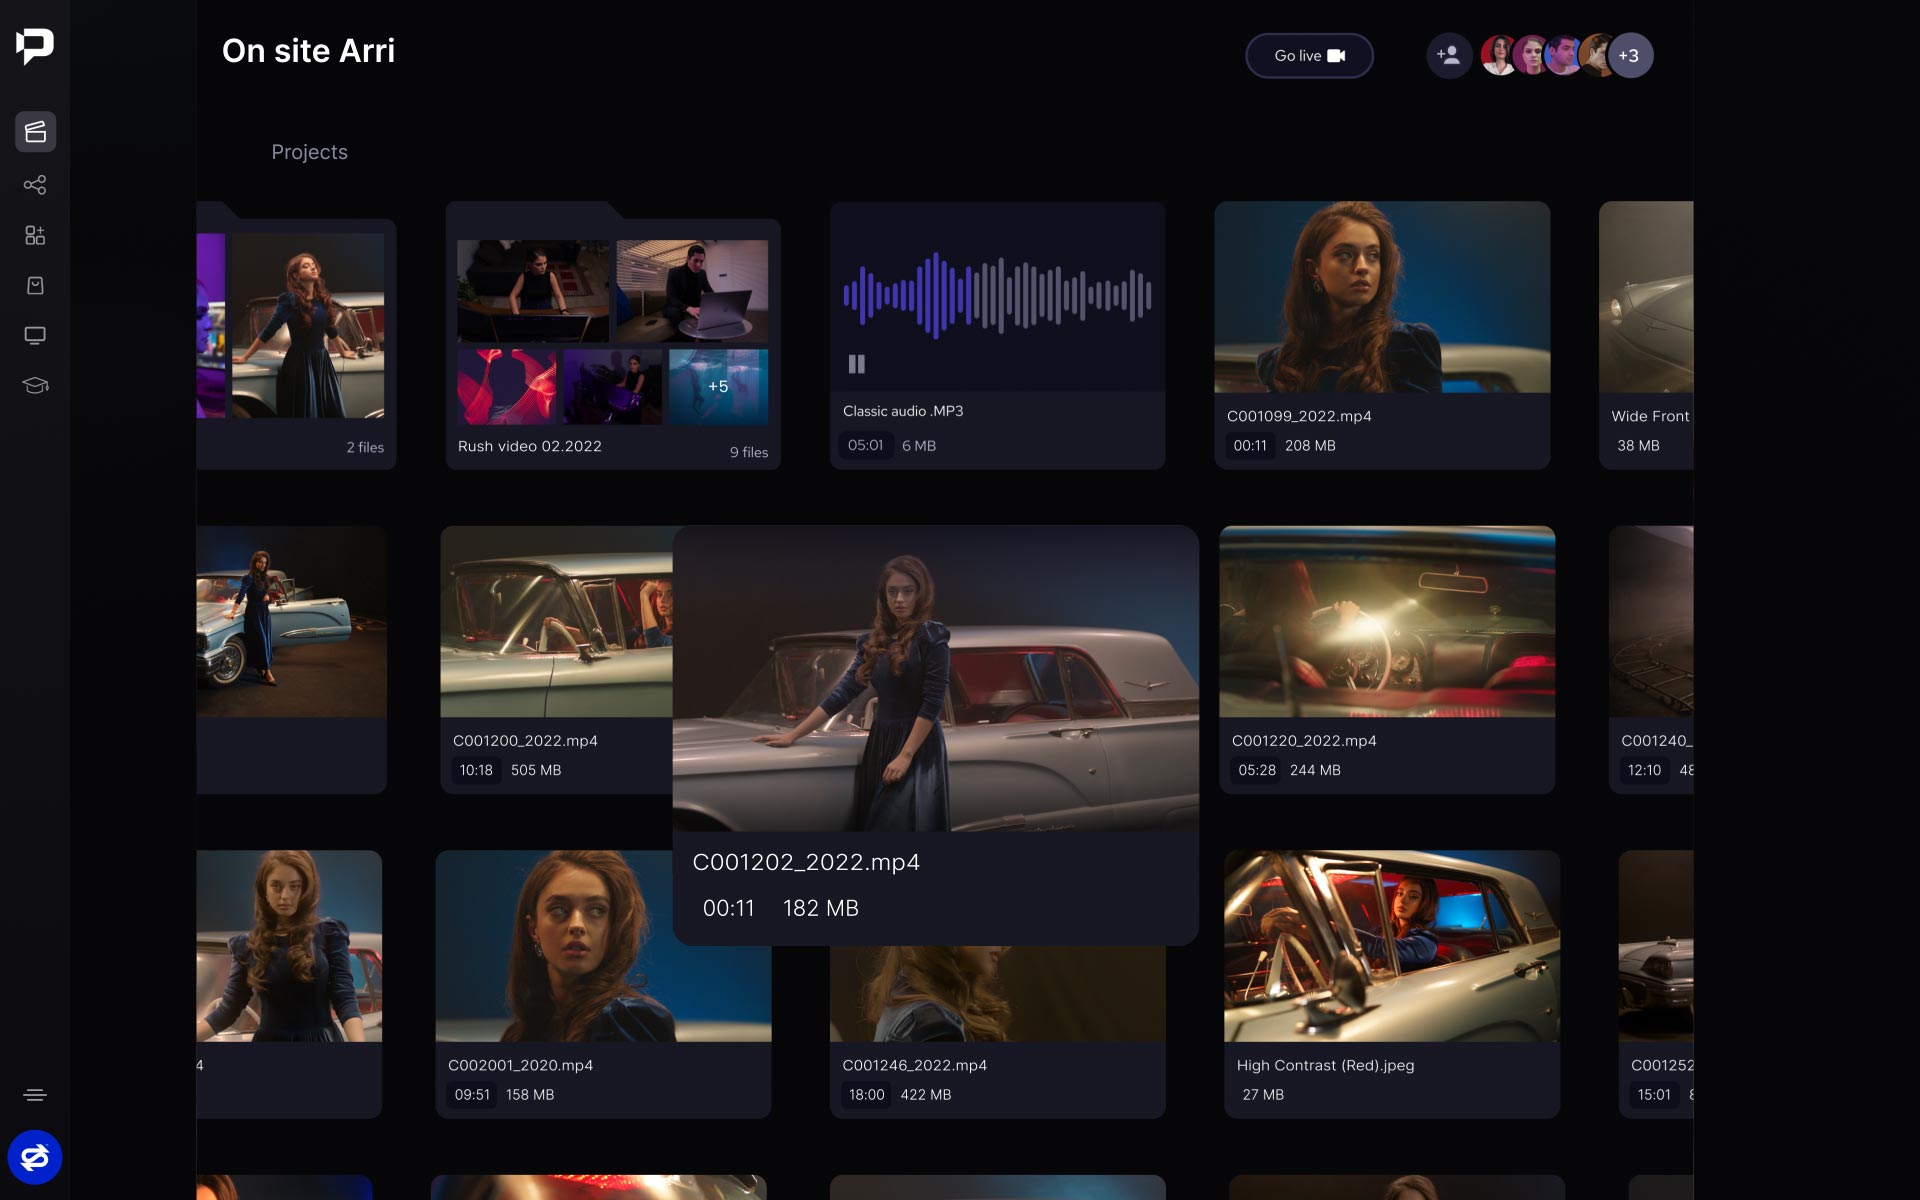Open the C001220_2022.mp4 thumbnail

pos(1387,622)
